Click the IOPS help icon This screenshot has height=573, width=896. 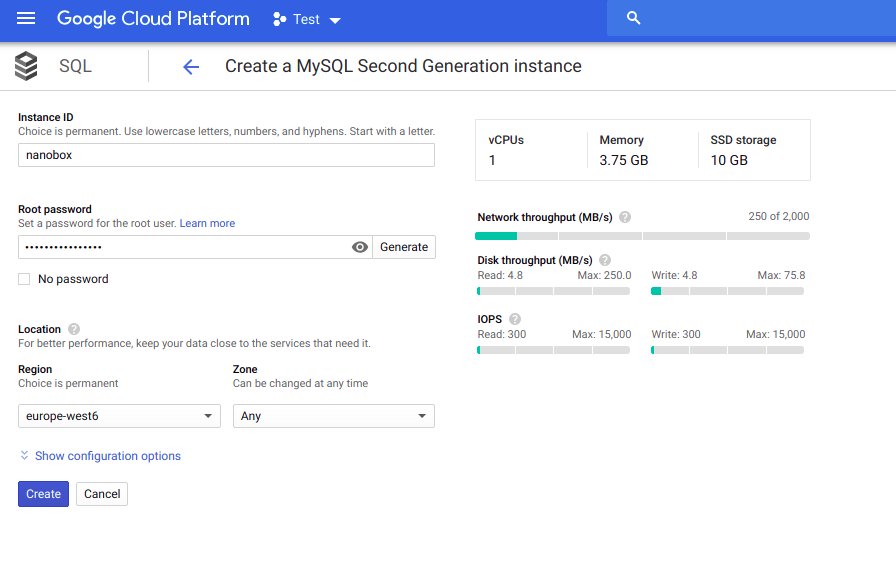click(515, 319)
